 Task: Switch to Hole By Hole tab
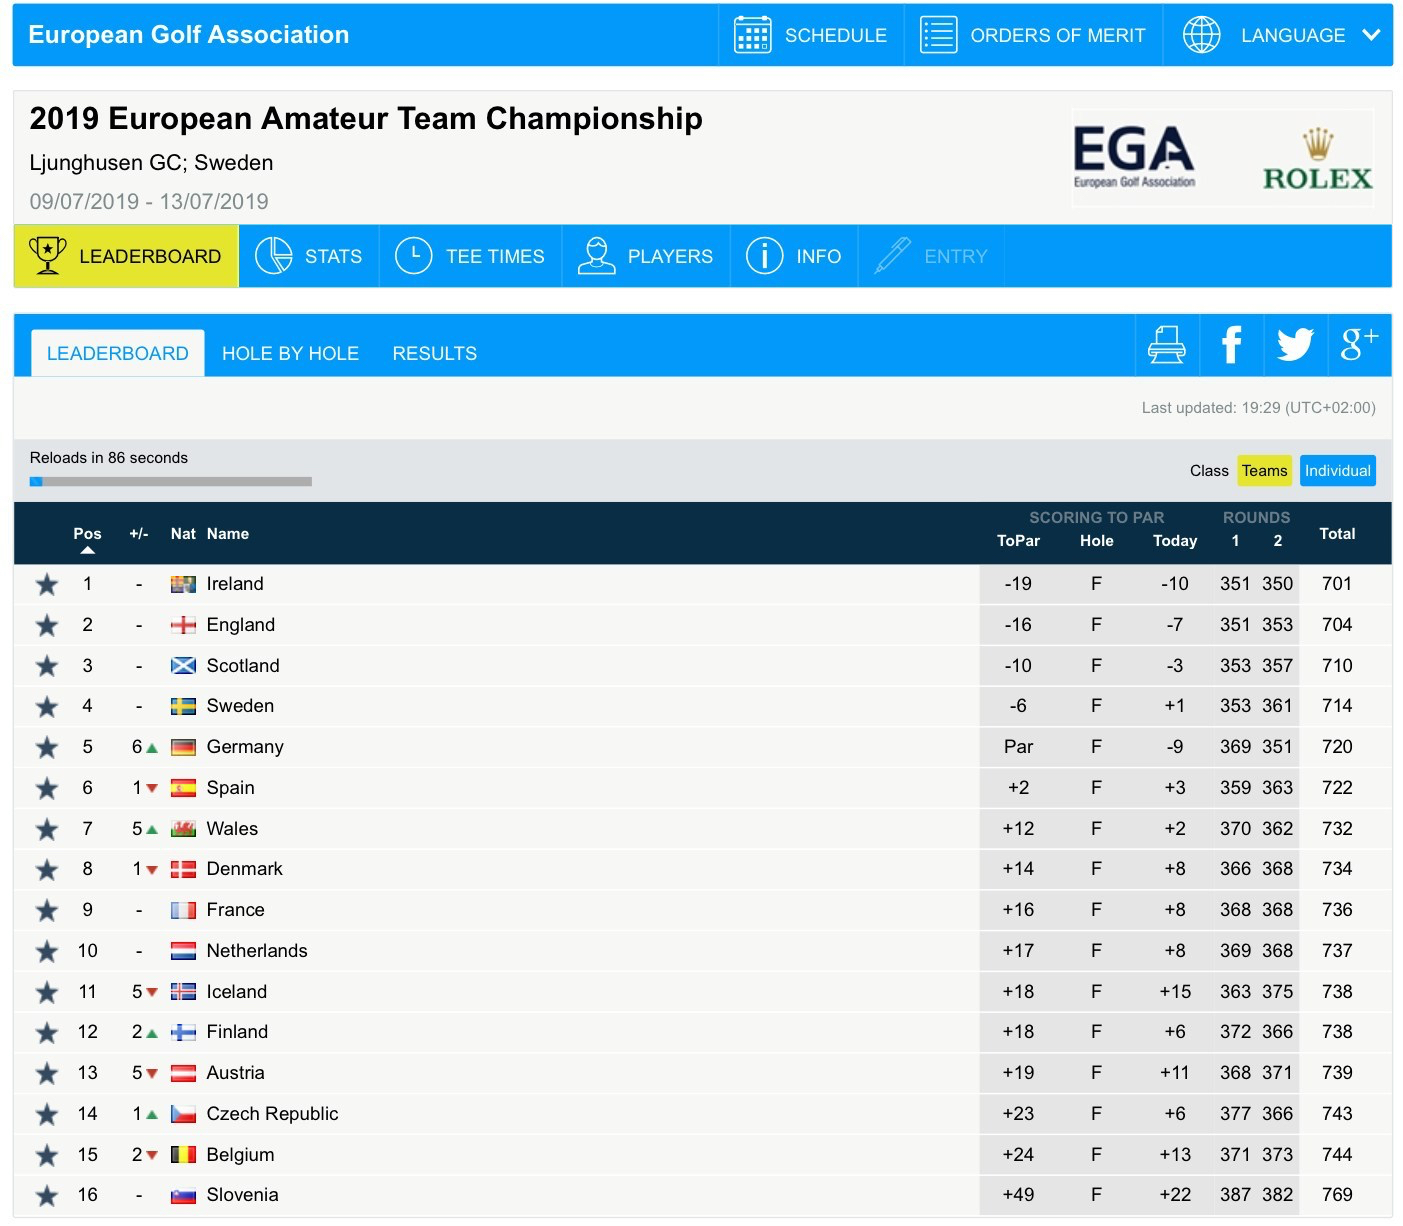(x=290, y=354)
